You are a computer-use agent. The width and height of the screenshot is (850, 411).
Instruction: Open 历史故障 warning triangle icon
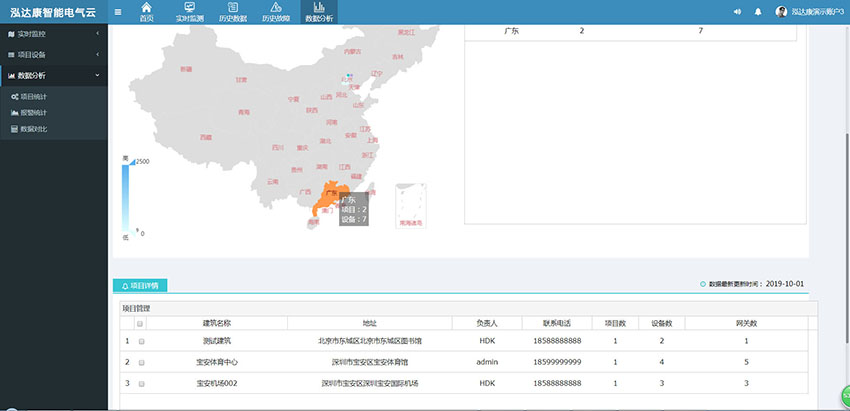click(276, 9)
